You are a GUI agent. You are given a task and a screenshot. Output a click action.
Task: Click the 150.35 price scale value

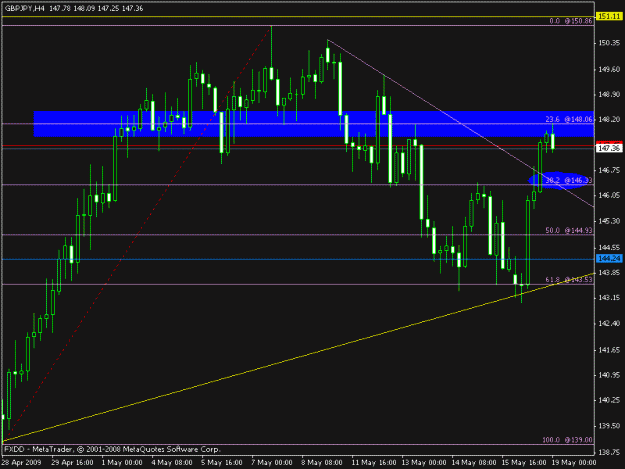610,43
